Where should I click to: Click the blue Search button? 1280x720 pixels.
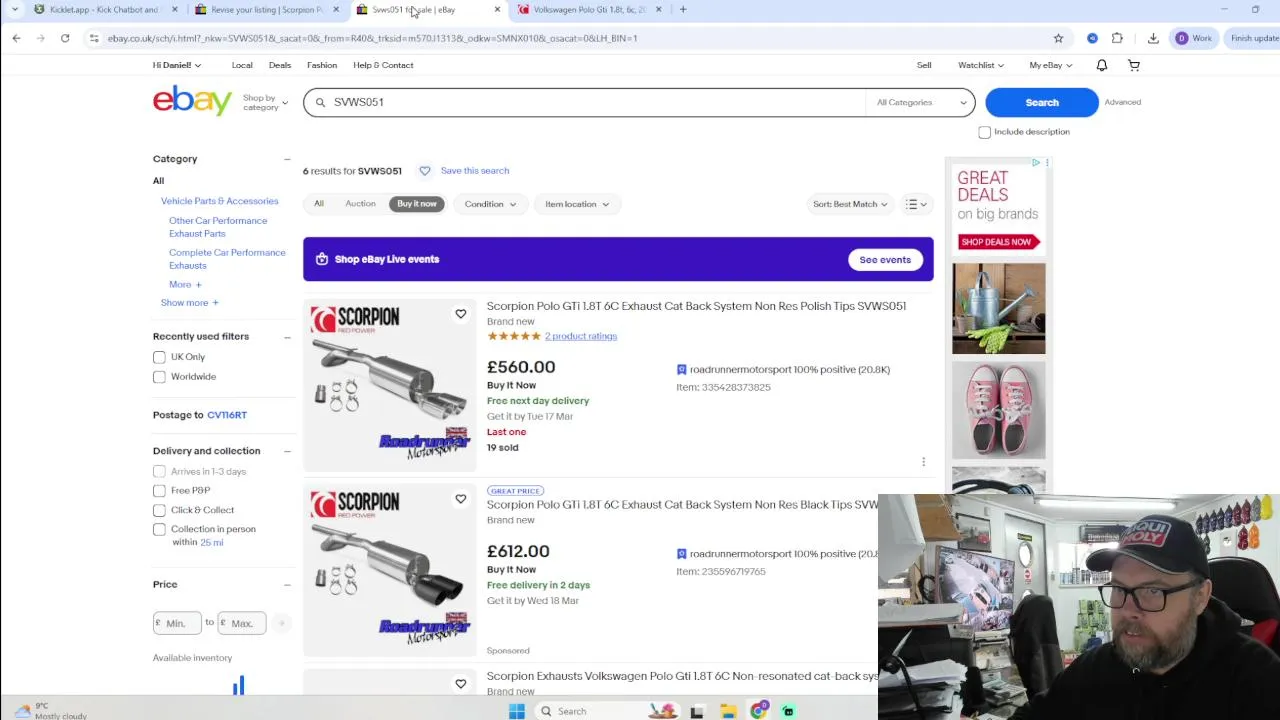(1041, 102)
